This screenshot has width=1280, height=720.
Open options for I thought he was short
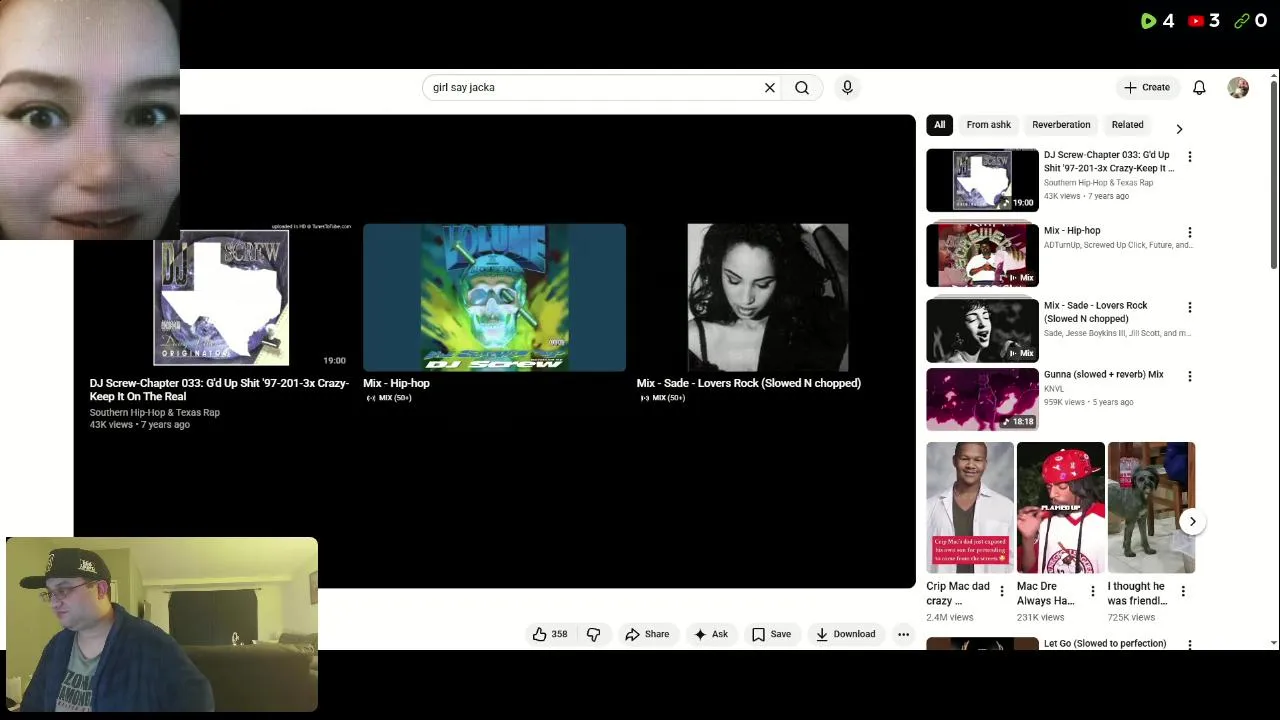pos(1183,591)
